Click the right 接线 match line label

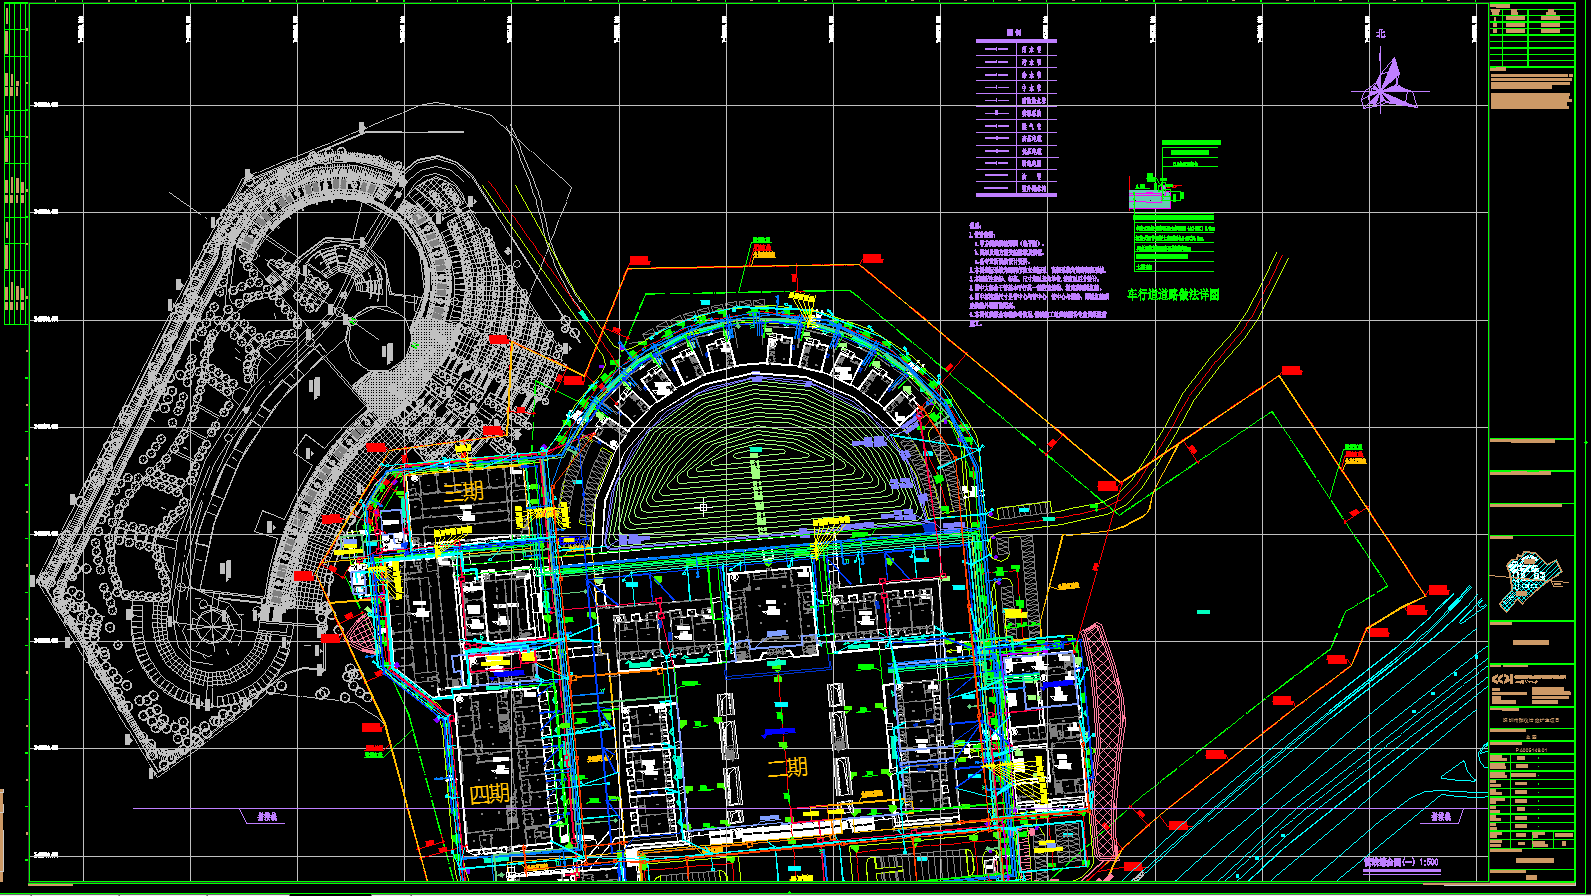pos(1440,817)
